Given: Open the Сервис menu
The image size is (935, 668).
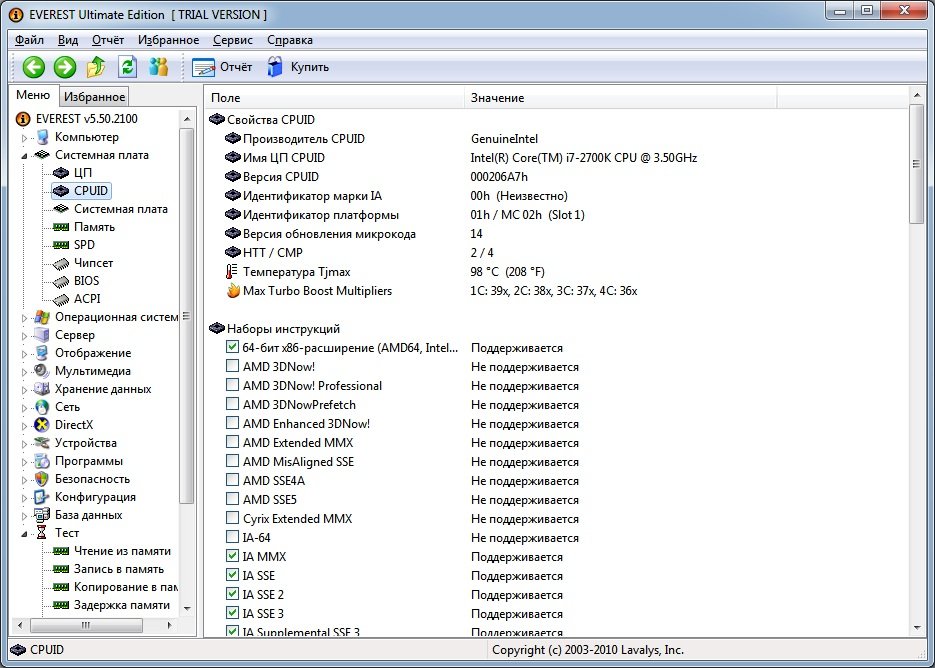Looking at the screenshot, I should [x=233, y=40].
